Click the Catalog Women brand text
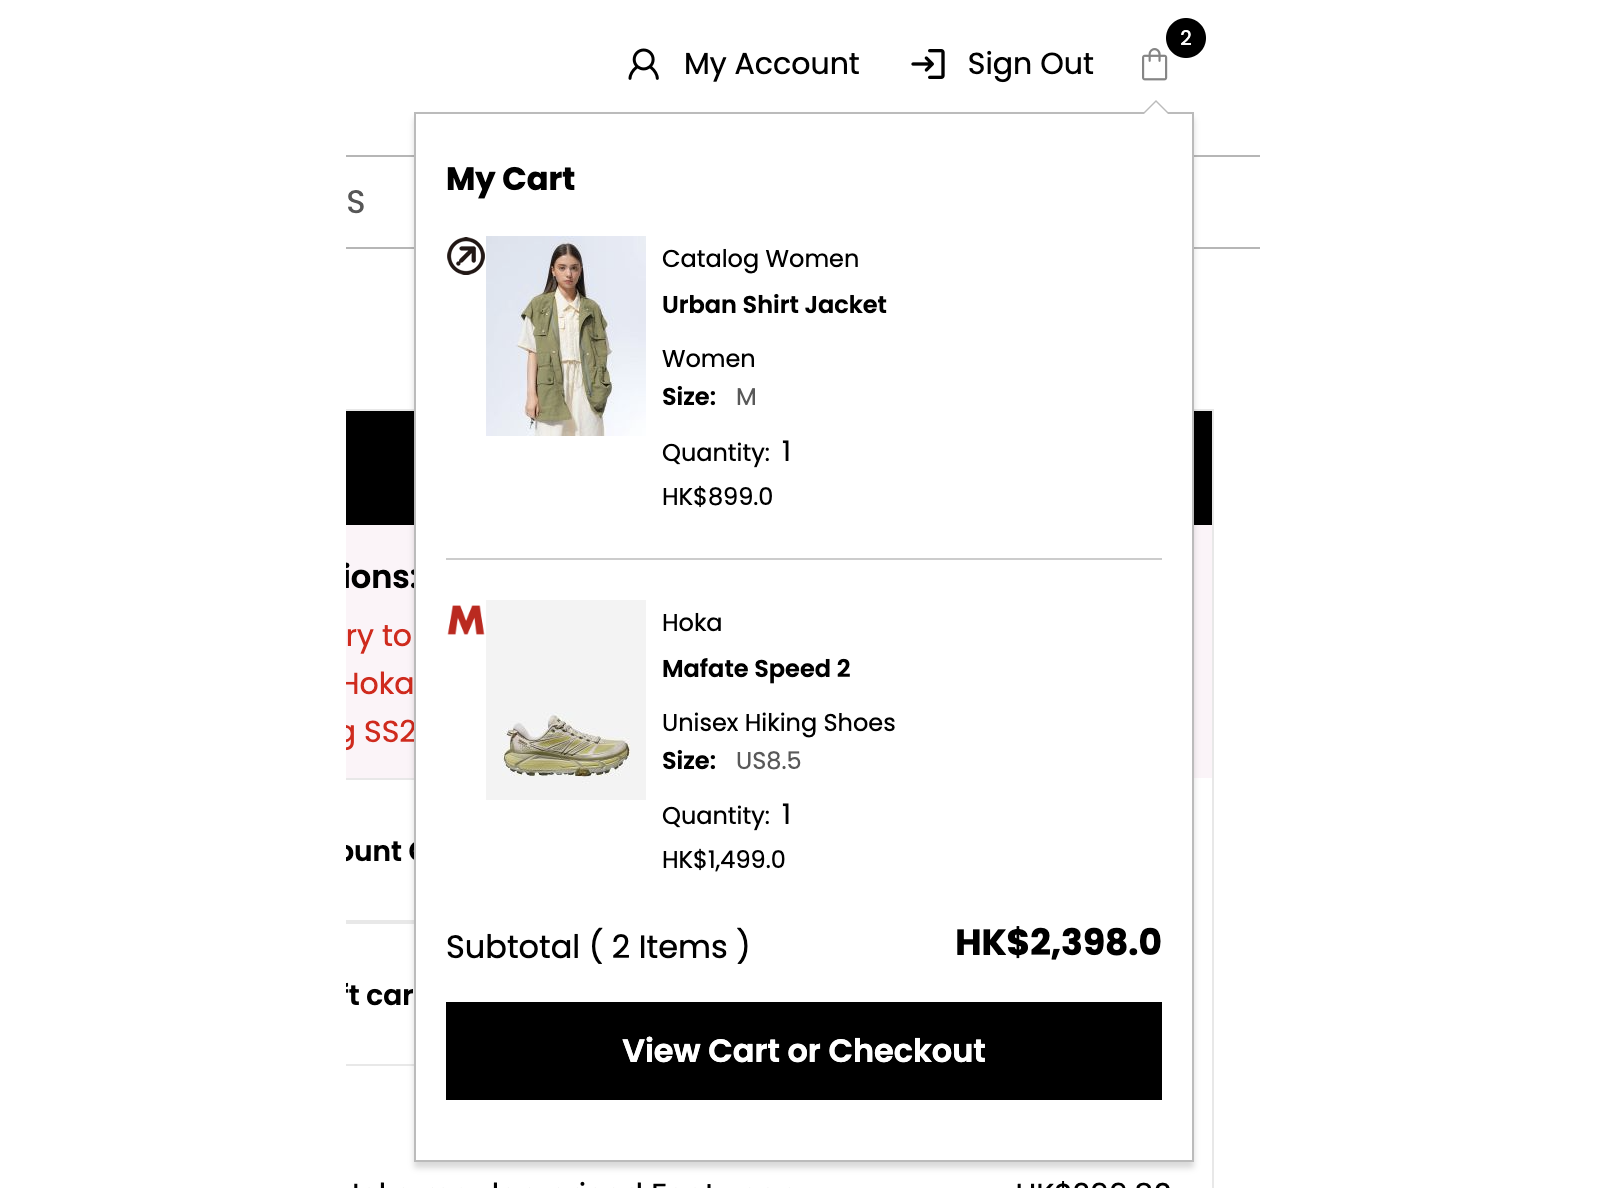Viewport: 1606px width, 1188px height. [x=760, y=259]
